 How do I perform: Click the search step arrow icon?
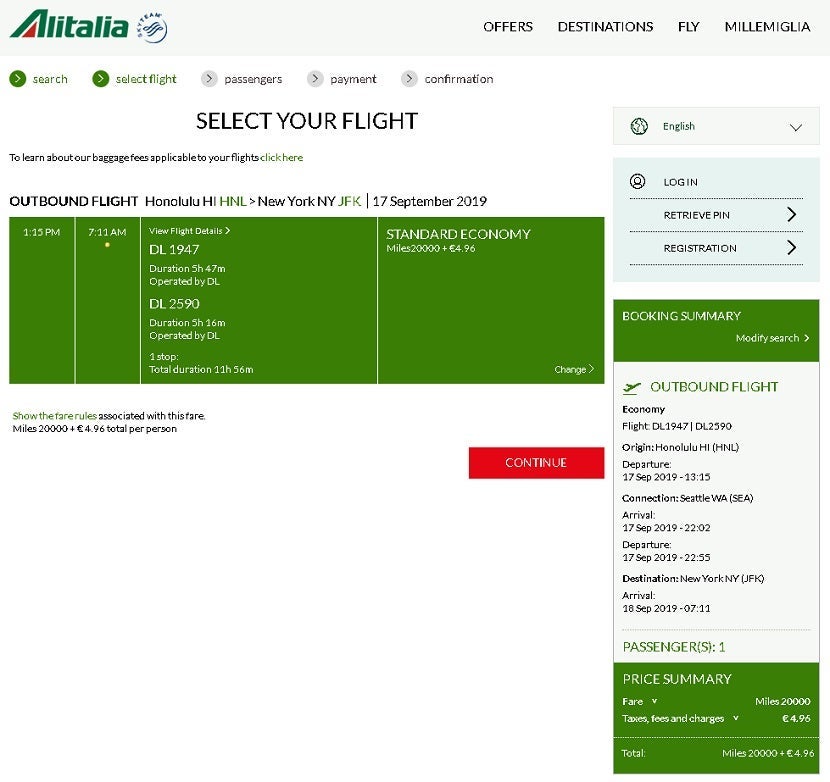(x=18, y=79)
